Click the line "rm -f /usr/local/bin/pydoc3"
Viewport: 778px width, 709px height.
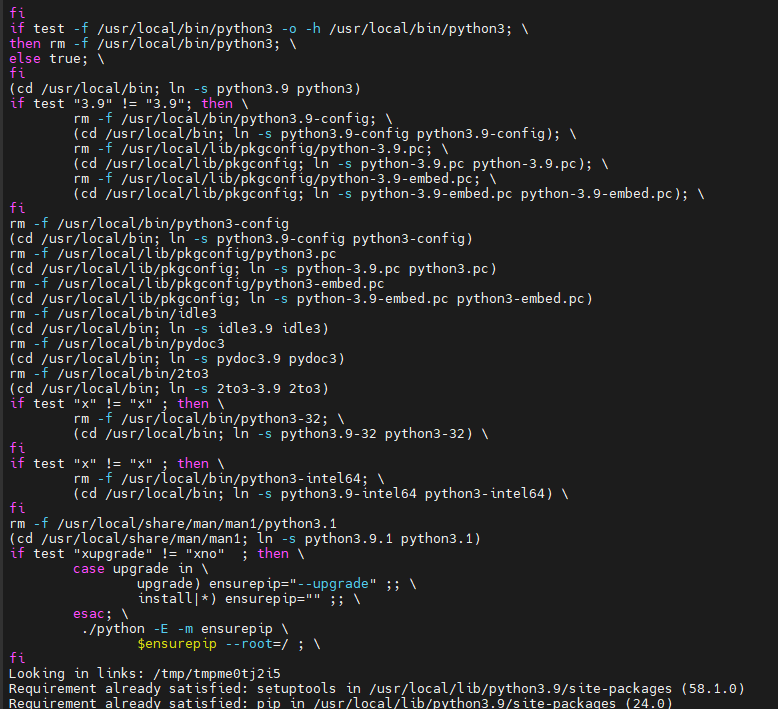(x=117, y=344)
